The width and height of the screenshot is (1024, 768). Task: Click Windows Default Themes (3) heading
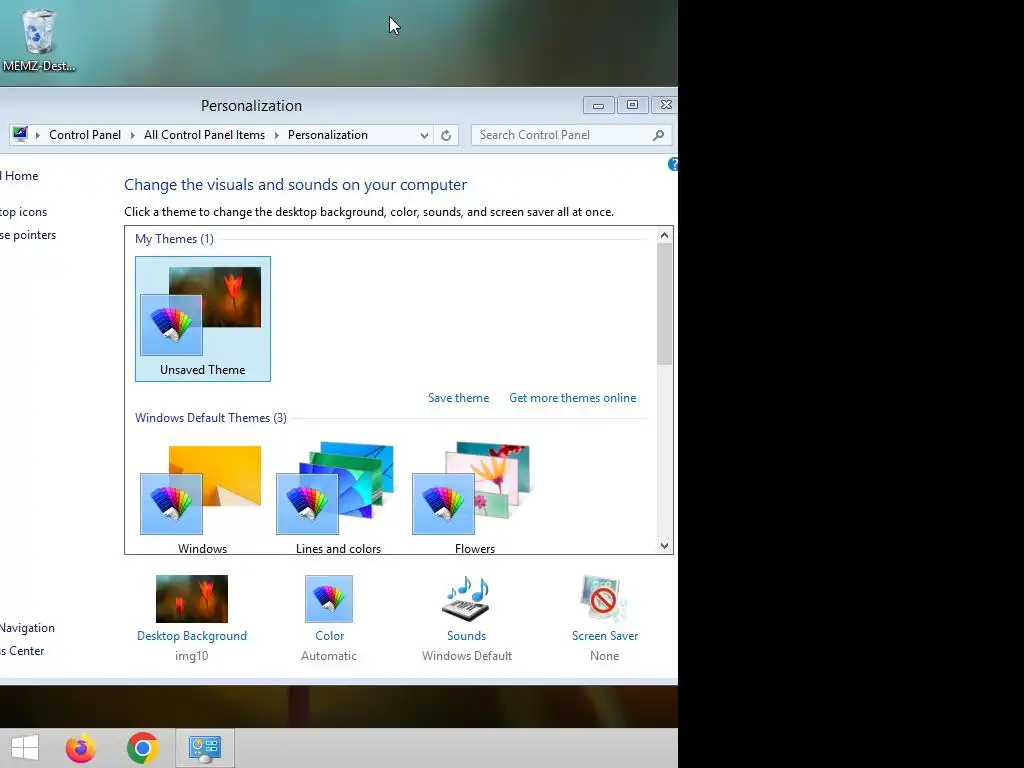[211, 418]
